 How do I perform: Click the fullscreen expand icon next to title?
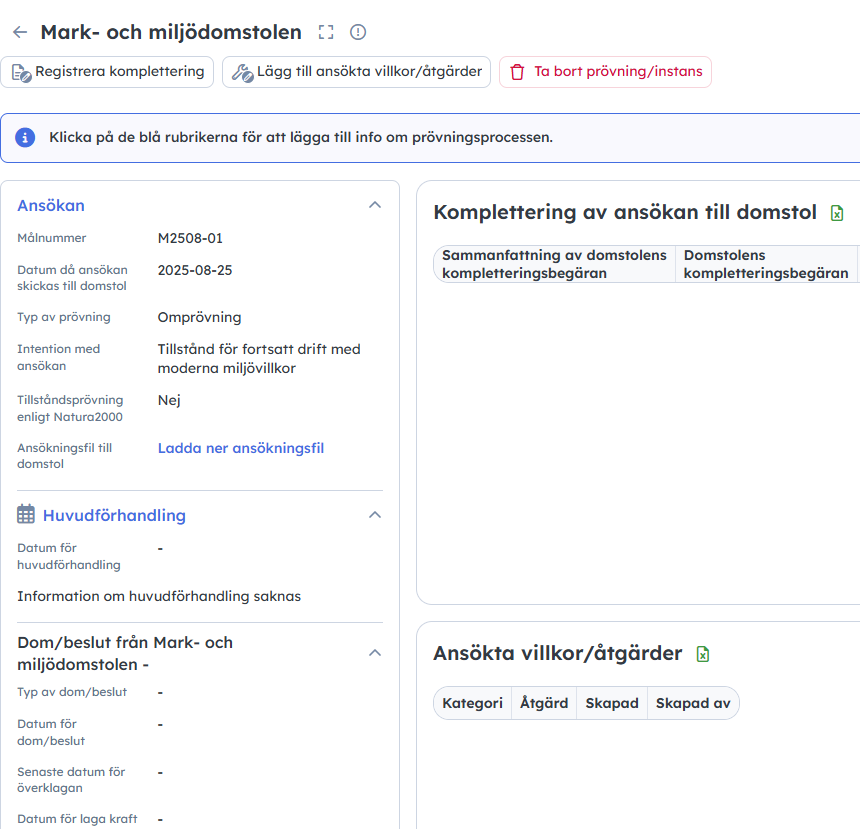coord(326,33)
